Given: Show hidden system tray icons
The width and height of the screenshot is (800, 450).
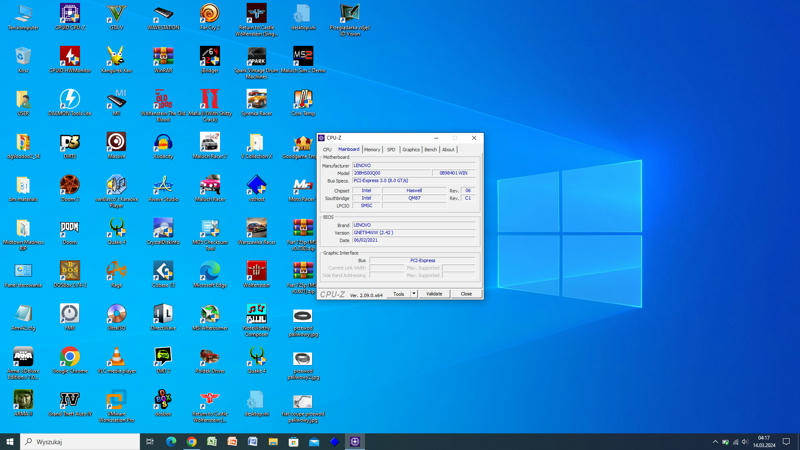Looking at the screenshot, I should click(x=715, y=442).
